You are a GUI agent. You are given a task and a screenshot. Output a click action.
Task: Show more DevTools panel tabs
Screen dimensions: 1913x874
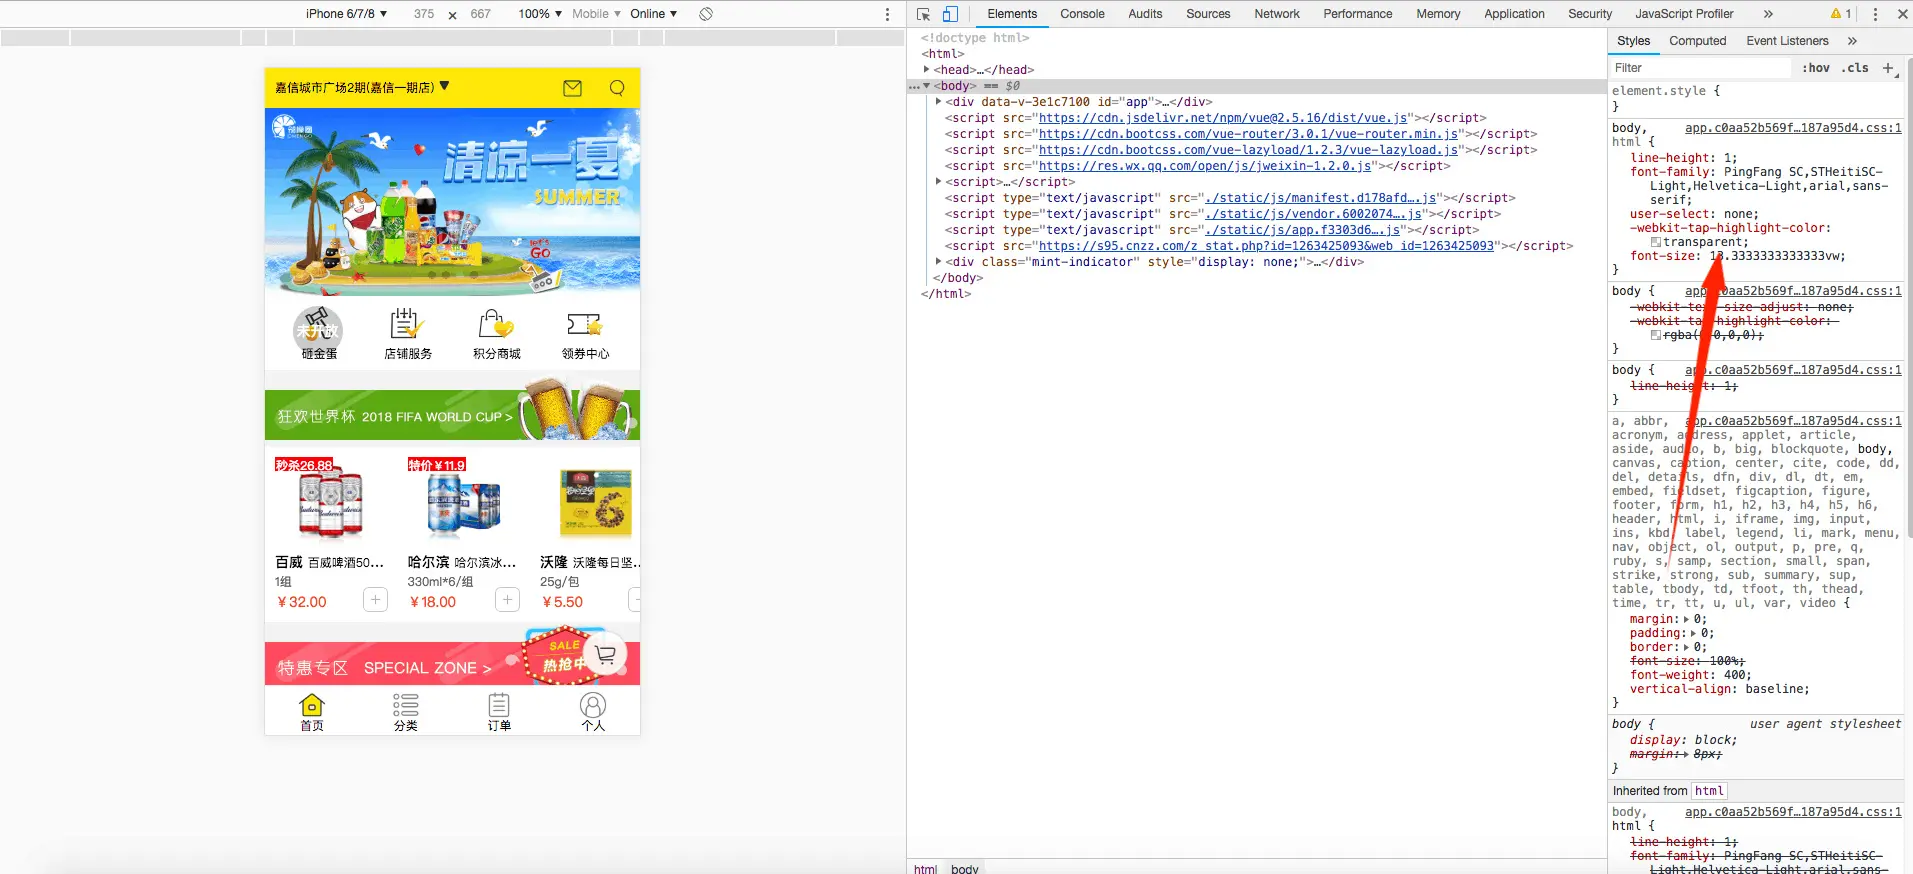point(1768,14)
